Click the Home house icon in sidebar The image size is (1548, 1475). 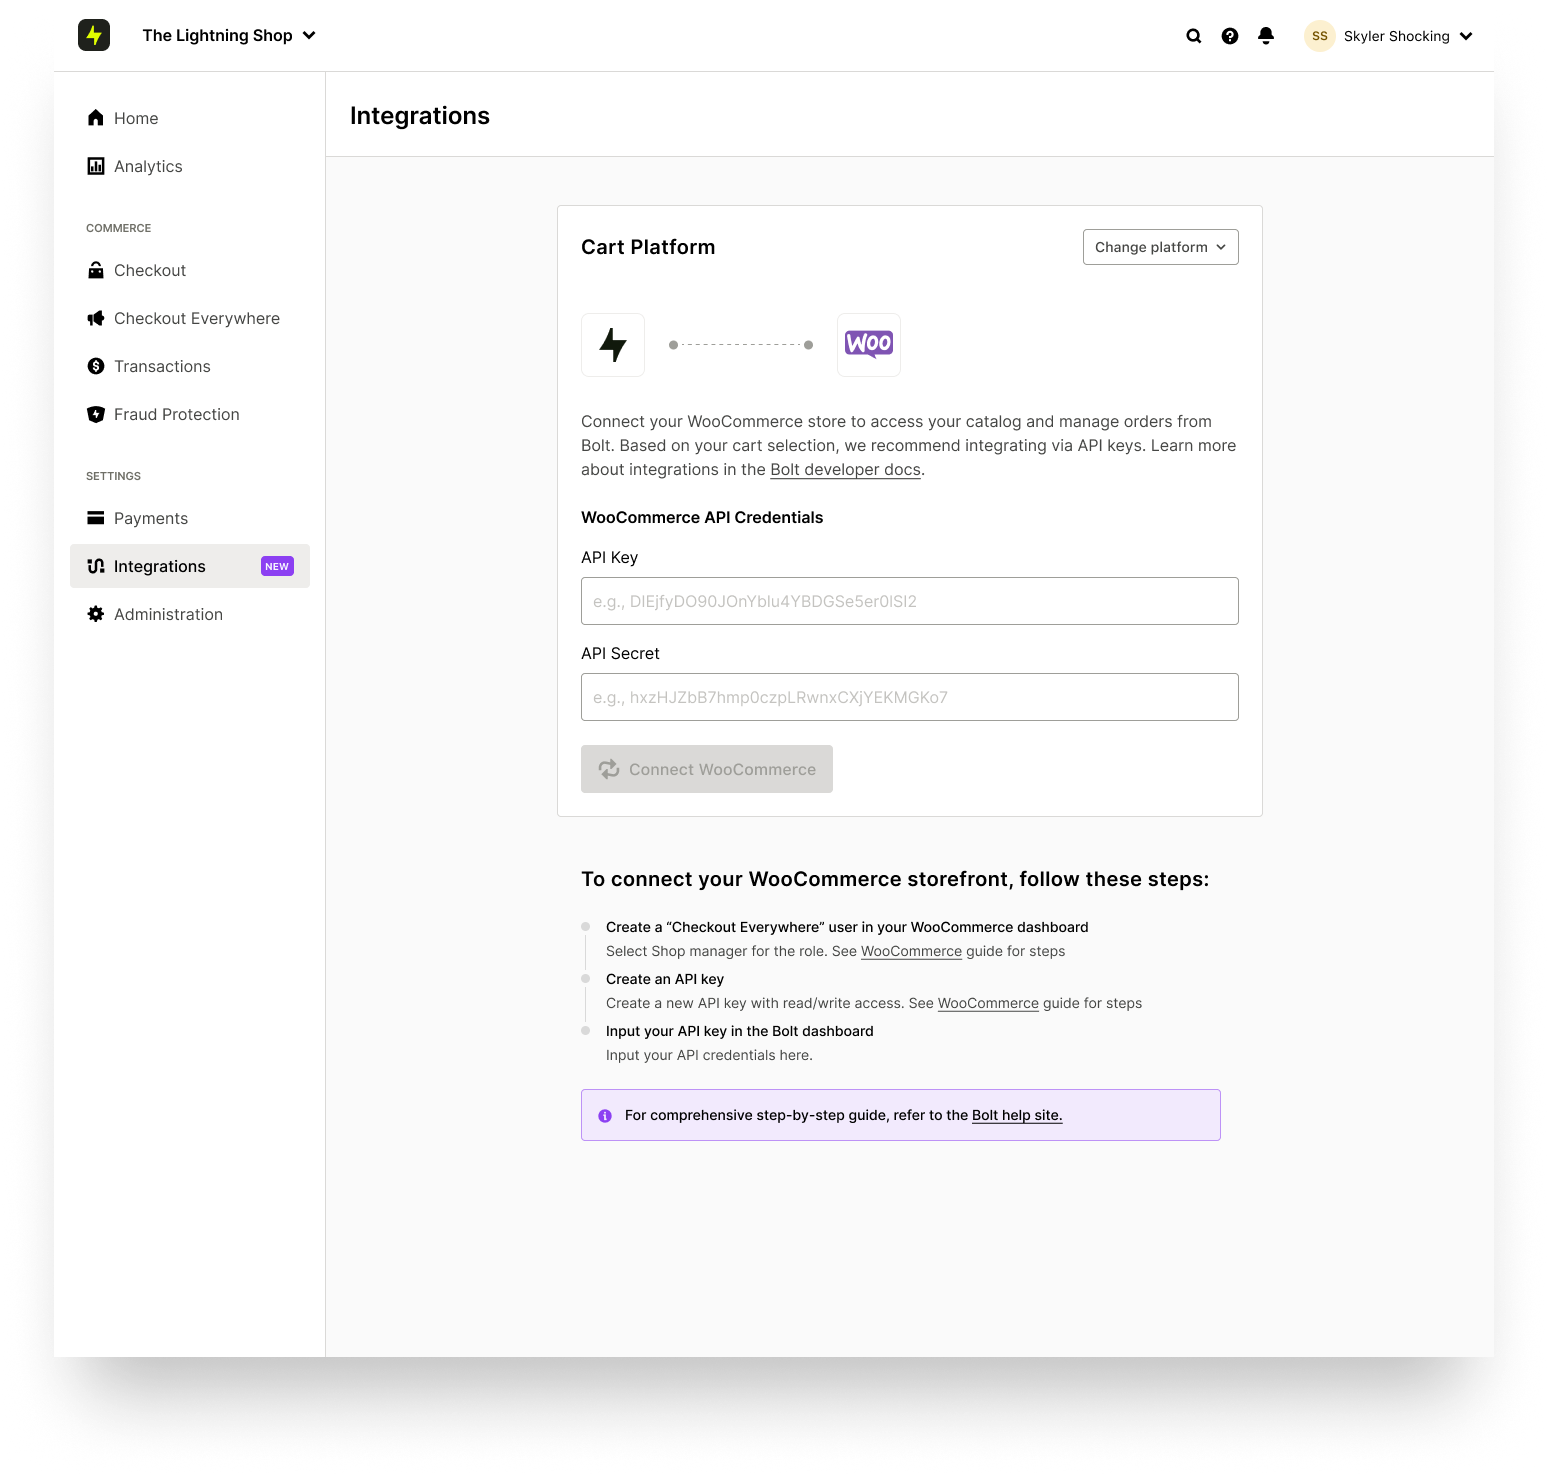click(x=96, y=118)
